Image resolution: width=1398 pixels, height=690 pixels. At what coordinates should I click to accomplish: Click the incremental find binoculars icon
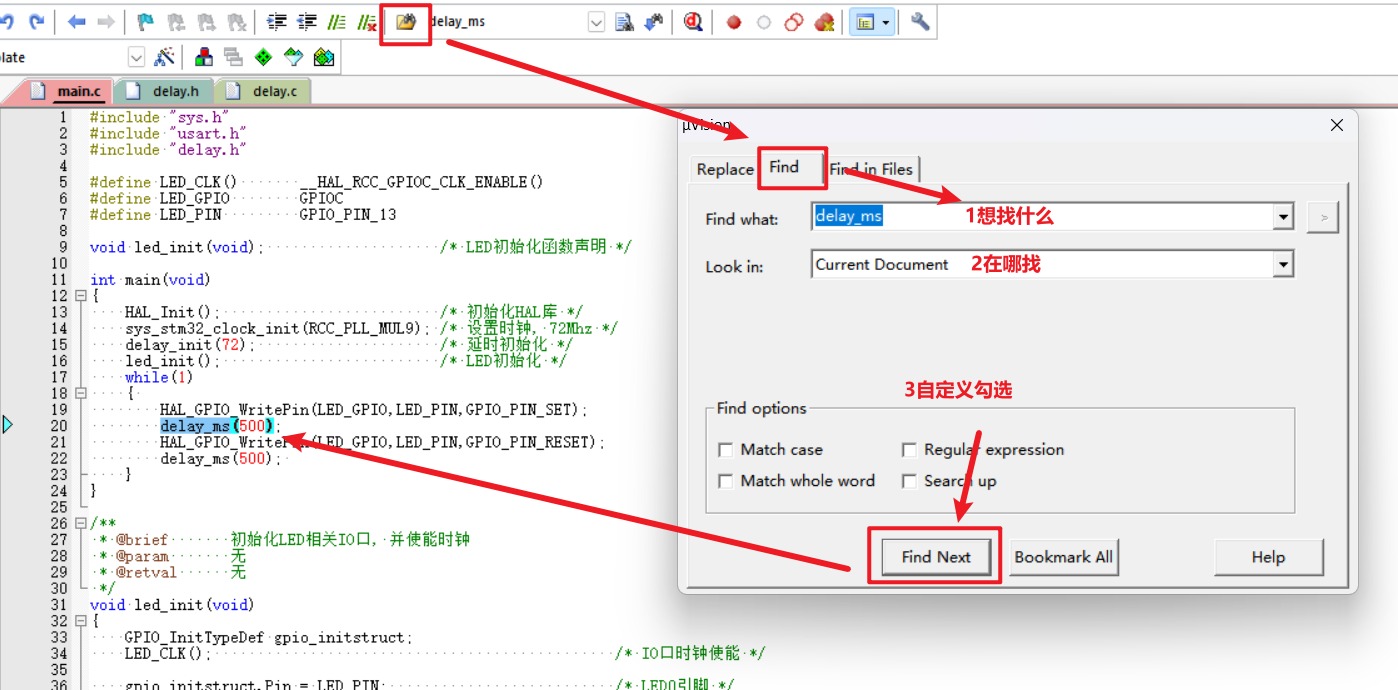pos(654,21)
